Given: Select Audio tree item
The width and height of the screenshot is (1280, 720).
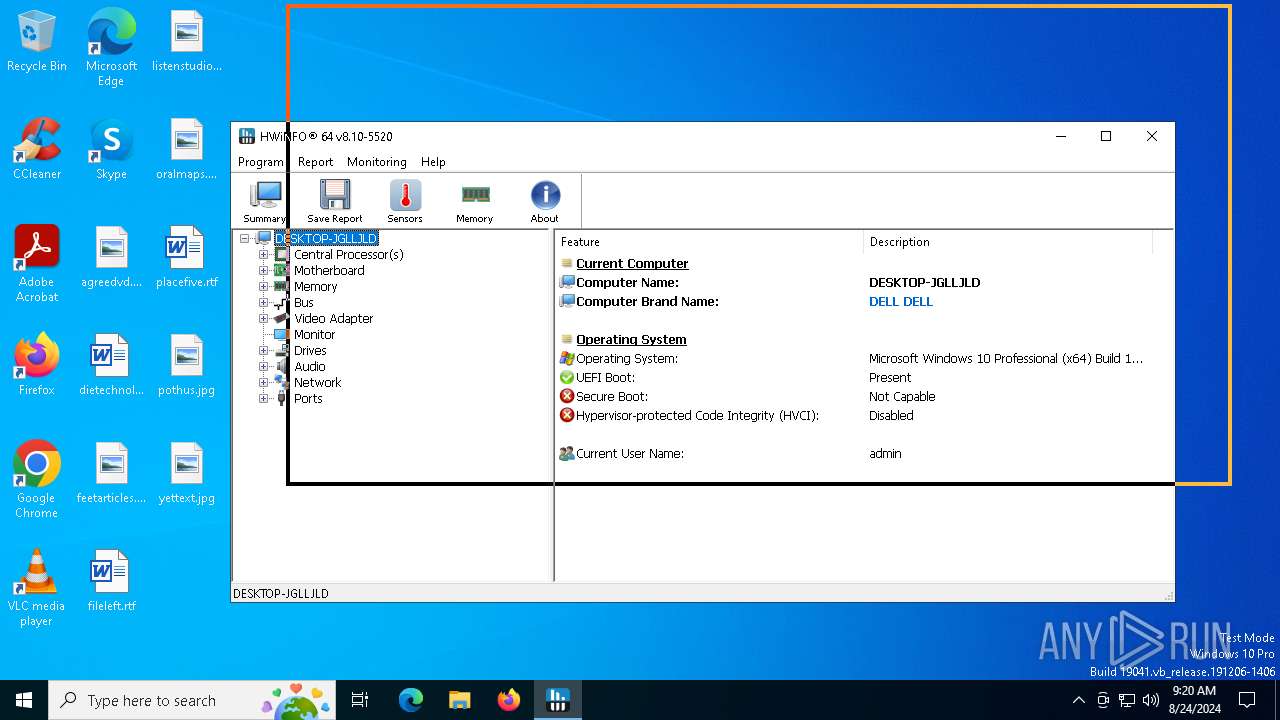Looking at the screenshot, I should (x=309, y=367).
